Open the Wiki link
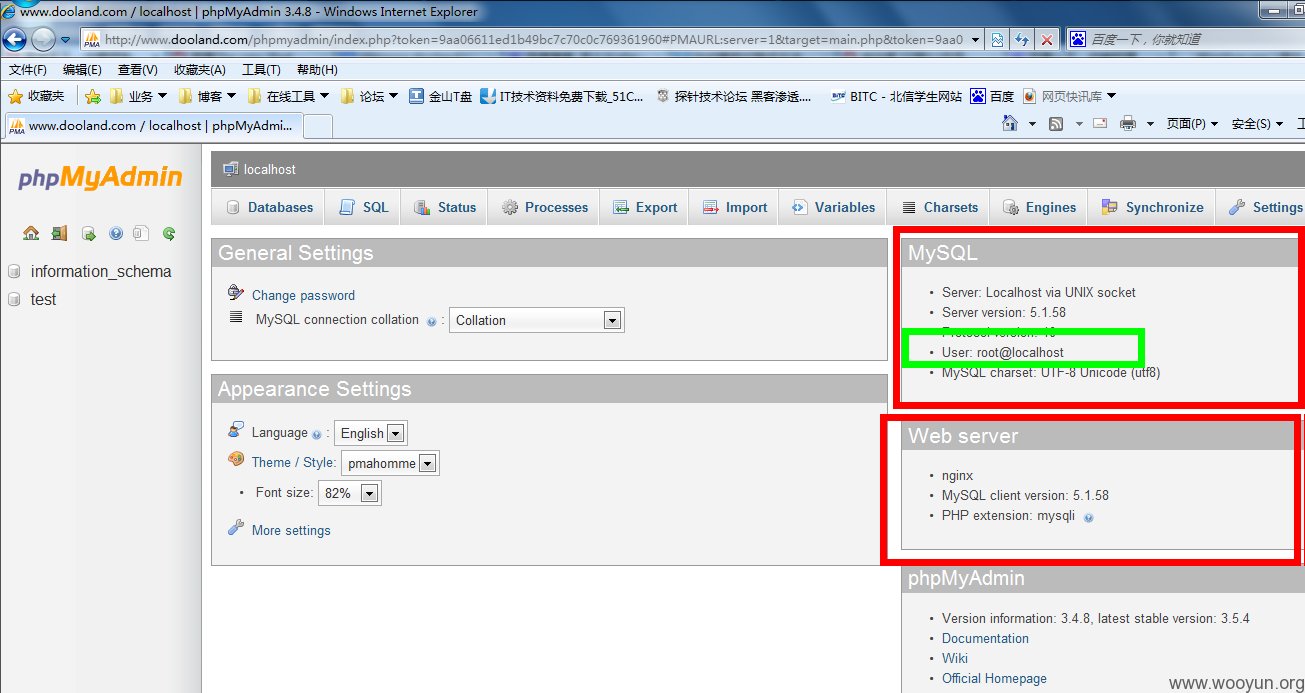The image size is (1305, 693). (955, 658)
